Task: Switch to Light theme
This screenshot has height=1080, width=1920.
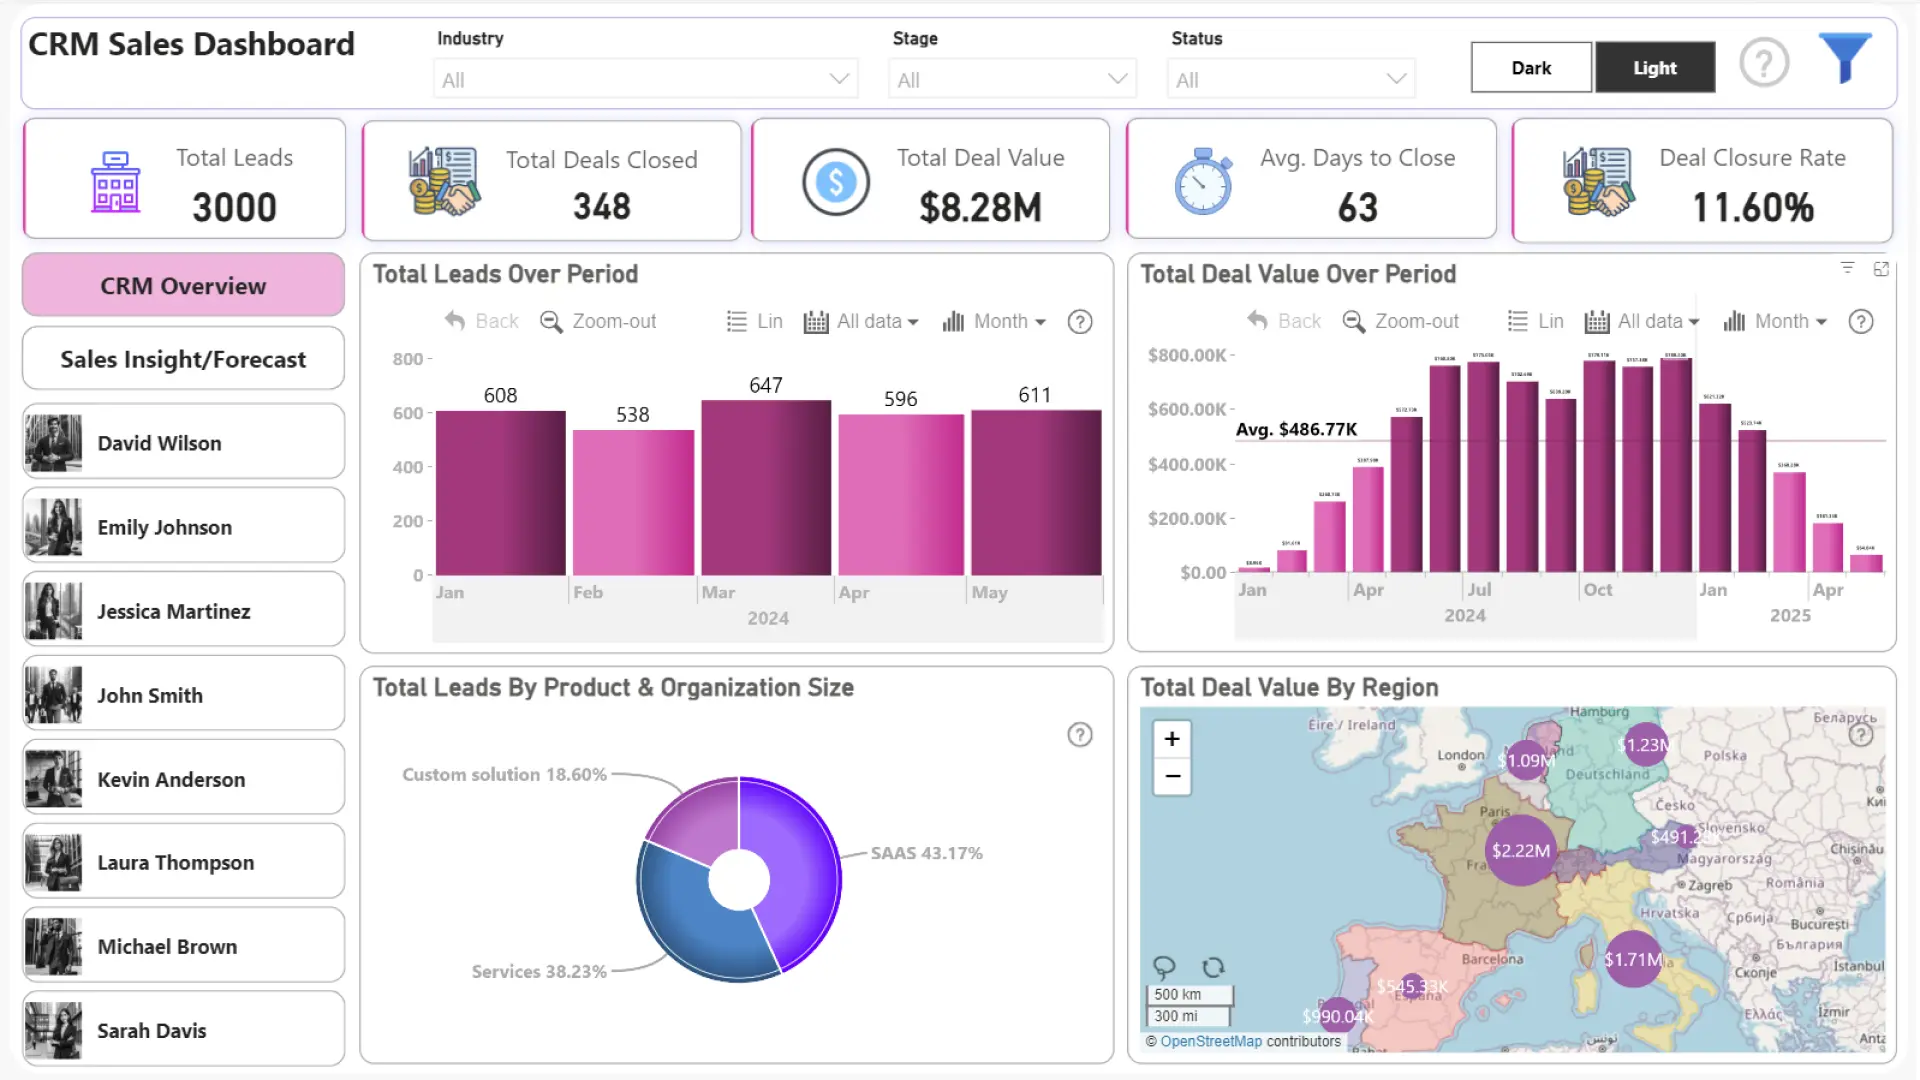Action: click(1655, 68)
